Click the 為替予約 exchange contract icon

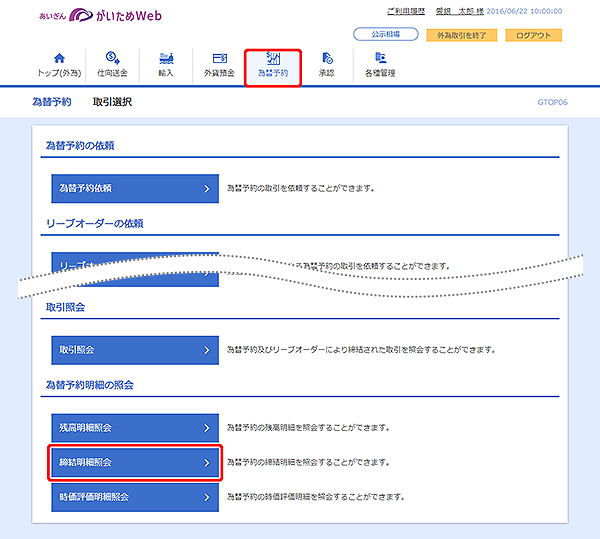pos(273,58)
